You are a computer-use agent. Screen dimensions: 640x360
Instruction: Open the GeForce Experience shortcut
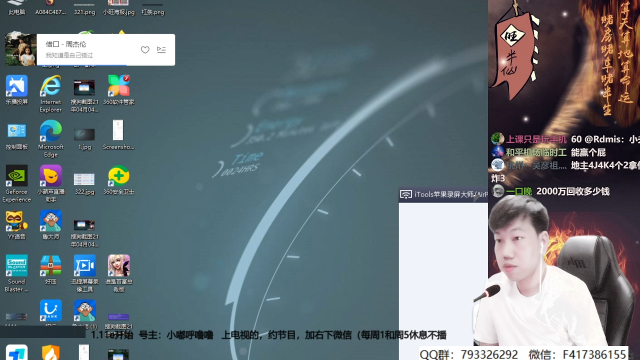17,184
